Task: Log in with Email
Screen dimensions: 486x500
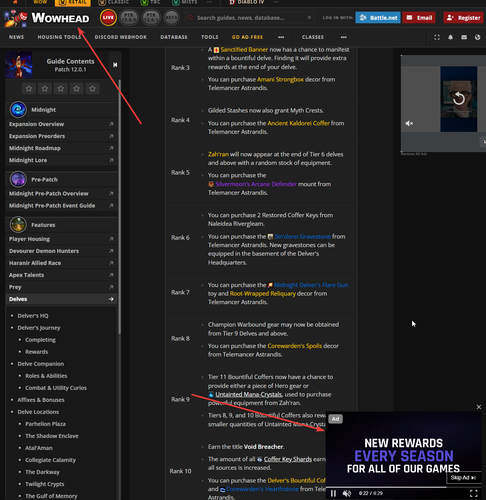Action: tap(419, 18)
